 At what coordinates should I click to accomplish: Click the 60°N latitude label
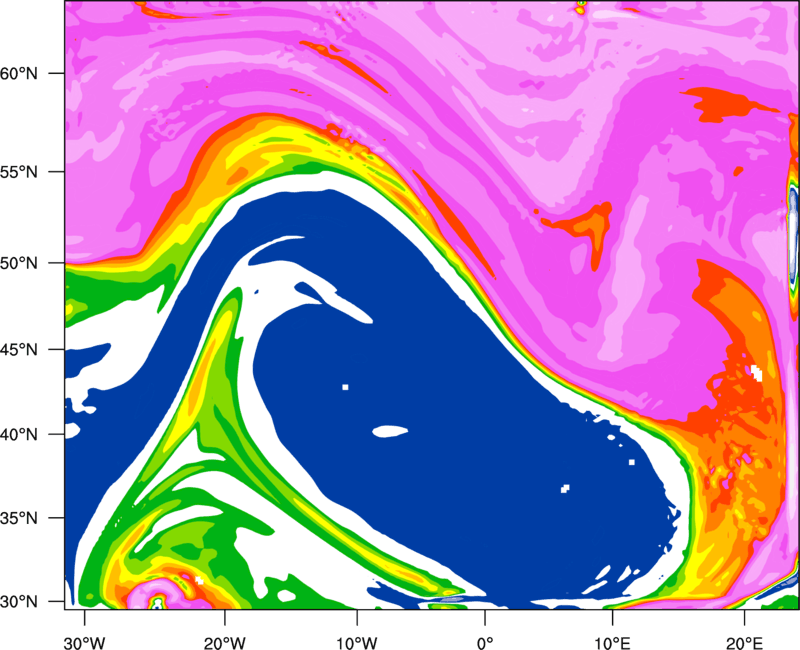(19, 73)
